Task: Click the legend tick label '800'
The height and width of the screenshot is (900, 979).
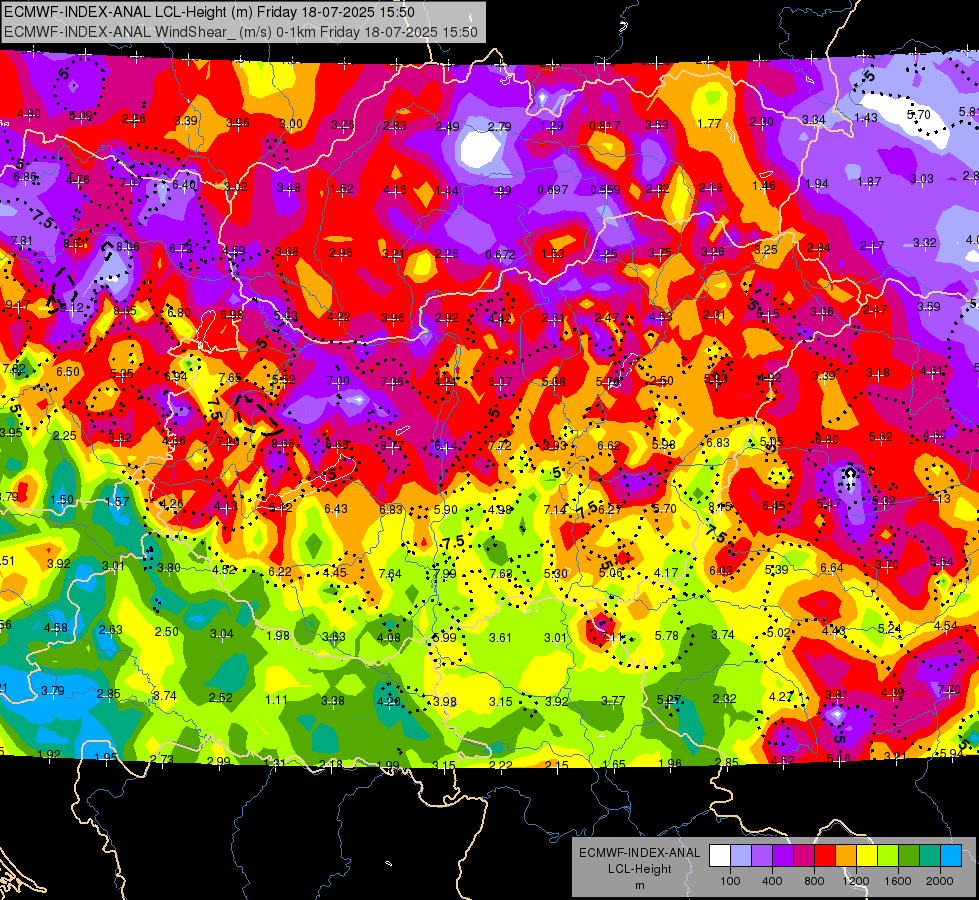Action: point(814,881)
